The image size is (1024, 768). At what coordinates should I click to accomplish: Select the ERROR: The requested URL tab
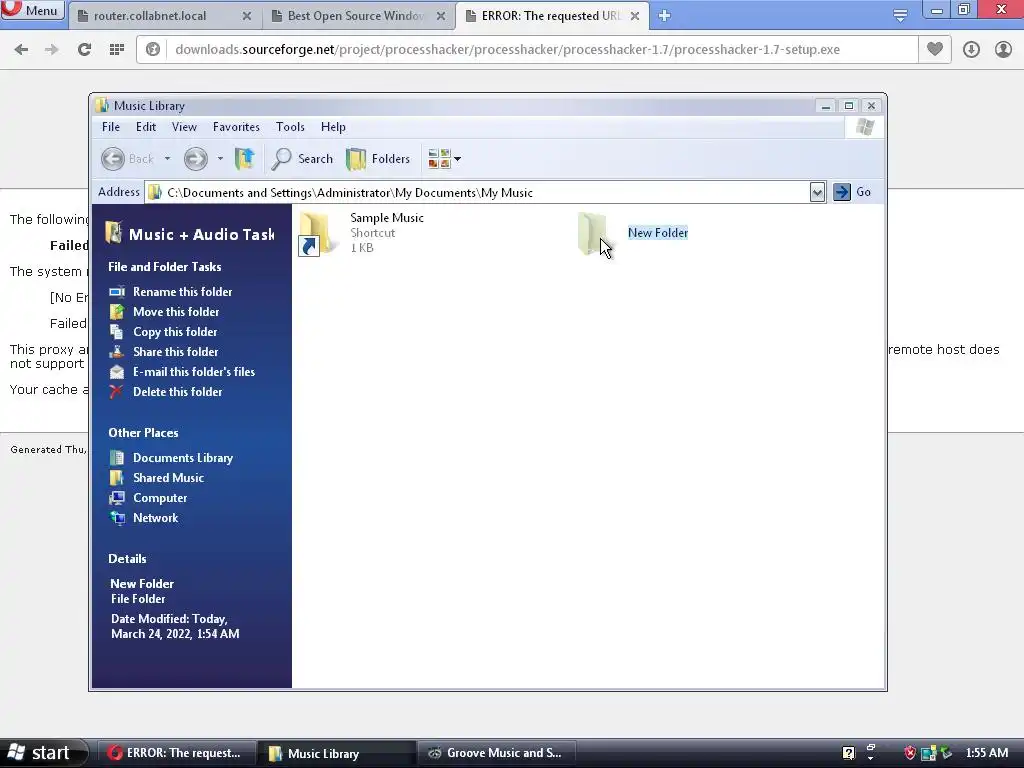click(551, 16)
